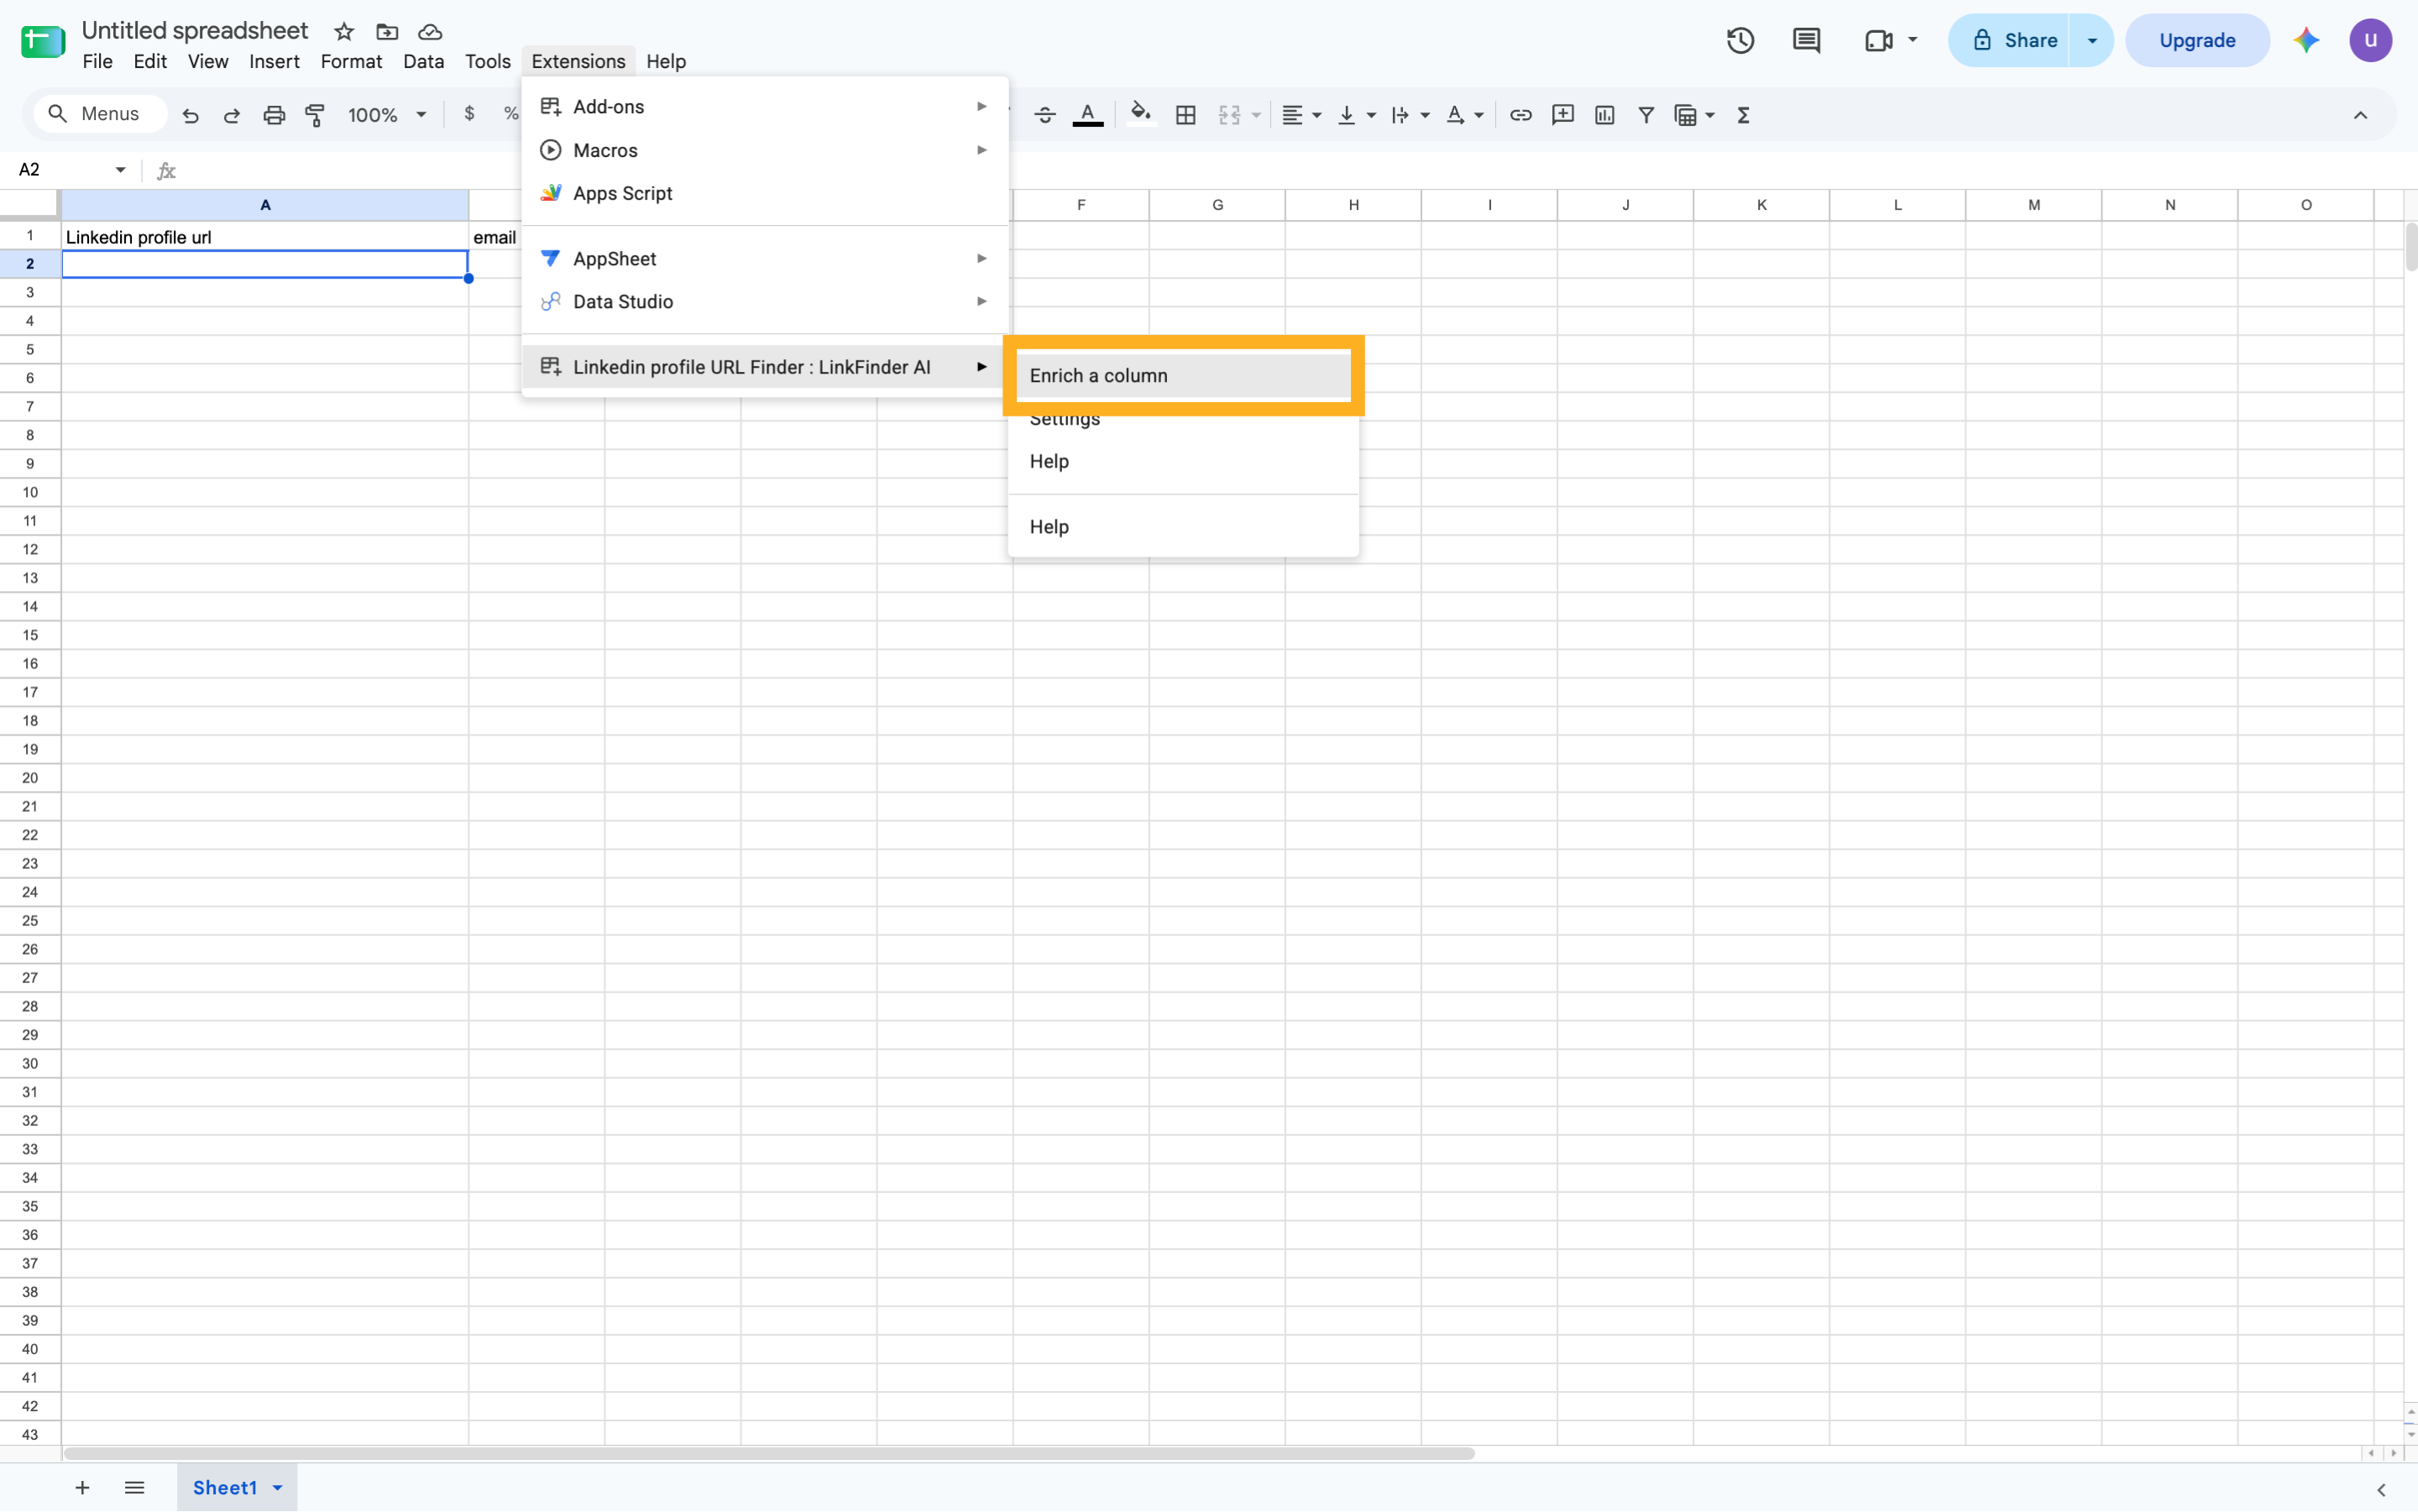2418x1512 pixels.
Task: Click the Print icon in toolbar
Action: coord(274,115)
